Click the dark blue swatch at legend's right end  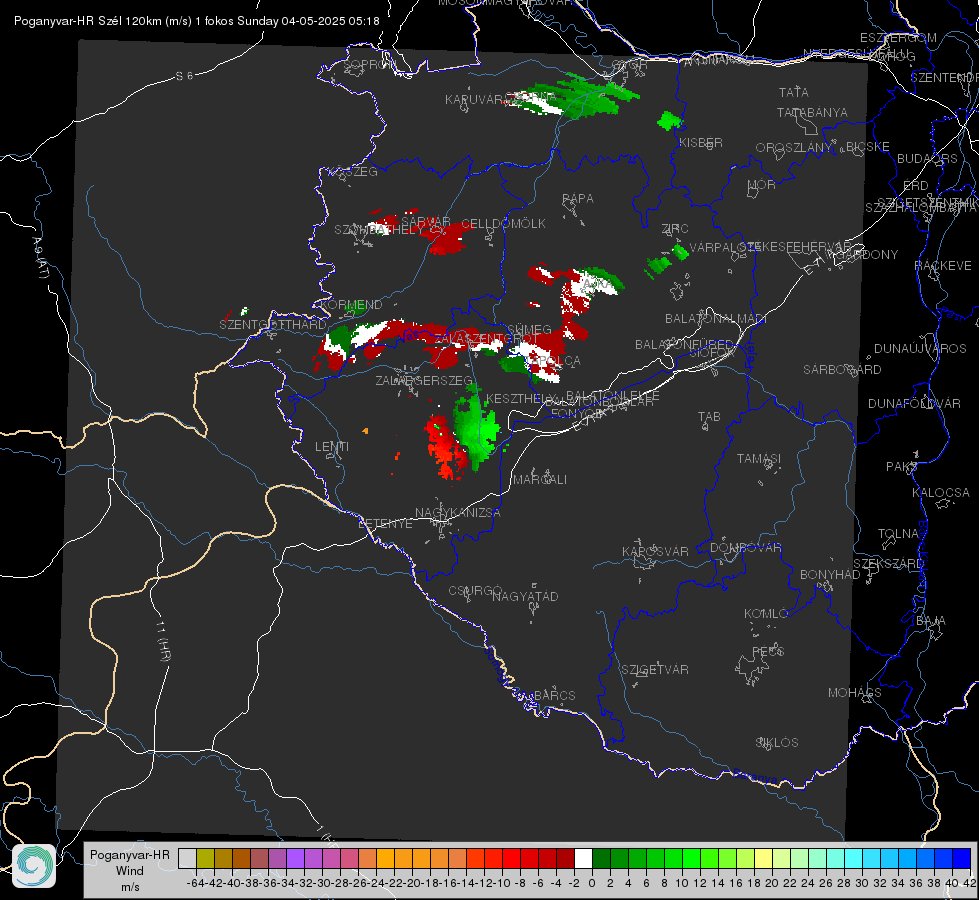(x=962, y=858)
